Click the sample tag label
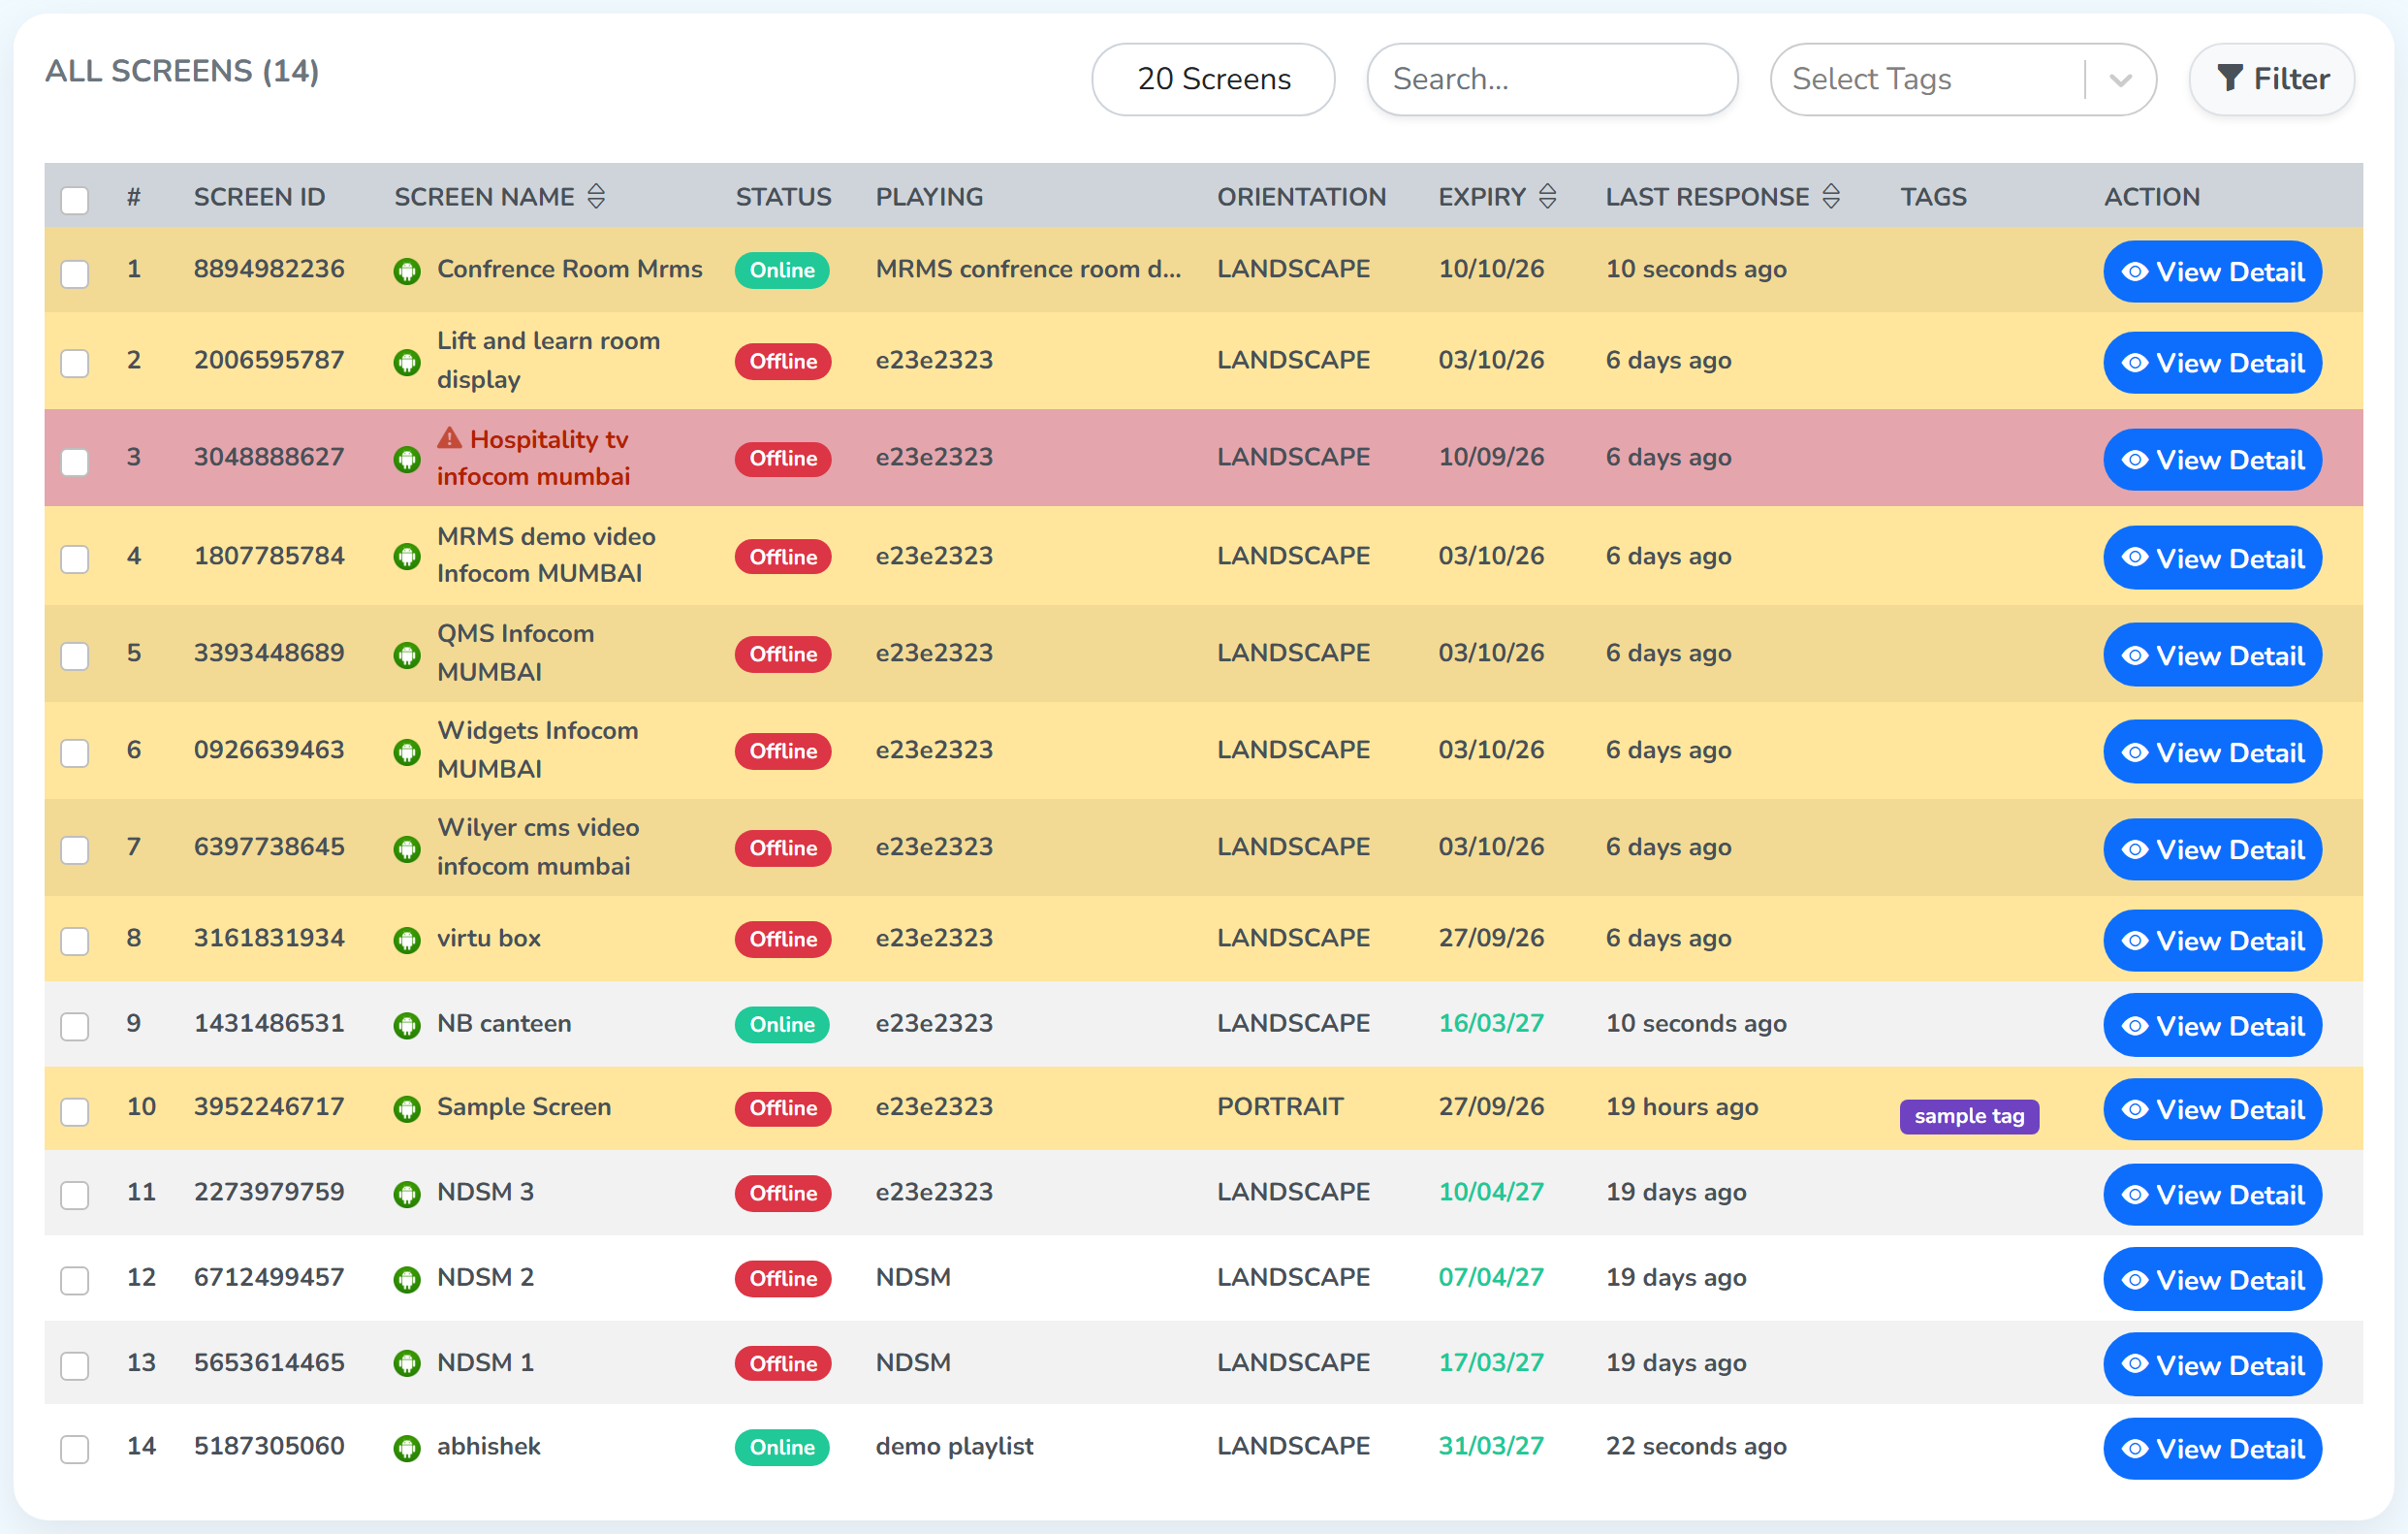The image size is (2408, 1534). click(x=1969, y=1116)
